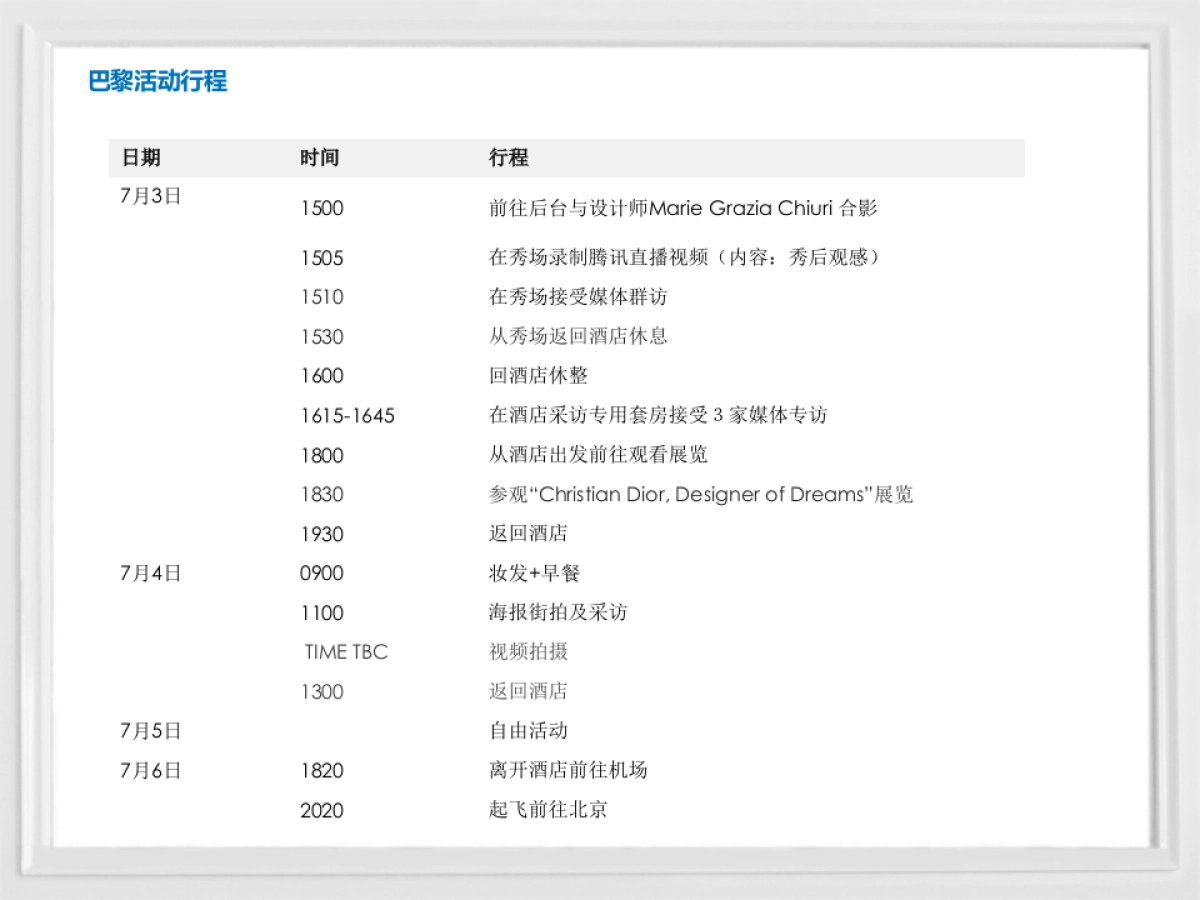Screen dimensions: 1200x900
Task: Click the 7月3日 date cell
Action: click(150, 196)
